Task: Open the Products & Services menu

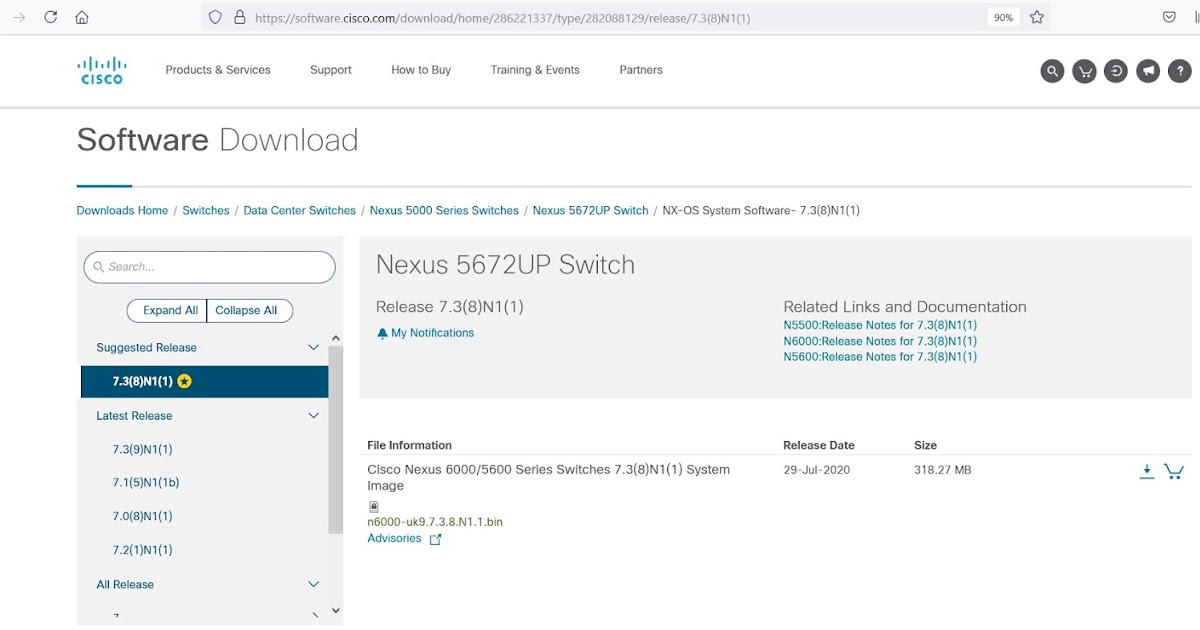Action: tap(218, 70)
